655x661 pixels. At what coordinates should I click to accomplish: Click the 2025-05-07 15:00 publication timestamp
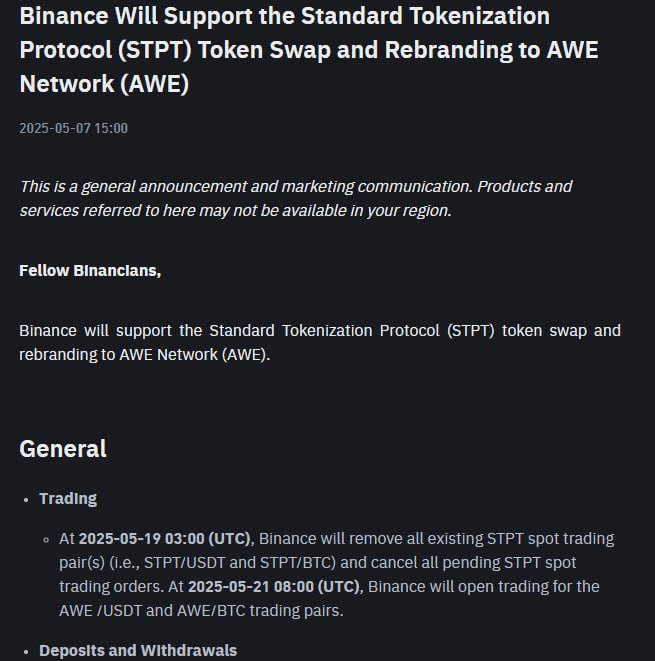point(73,128)
